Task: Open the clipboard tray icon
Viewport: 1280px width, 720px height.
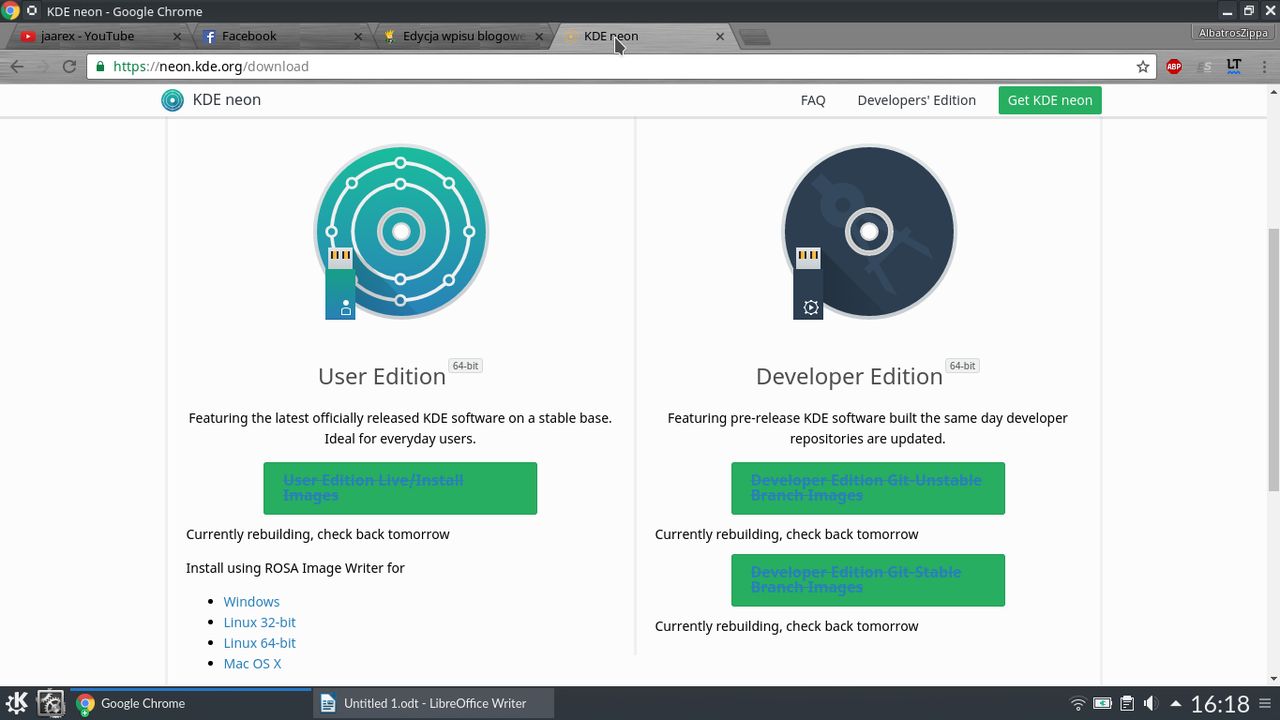Action: (1127, 703)
